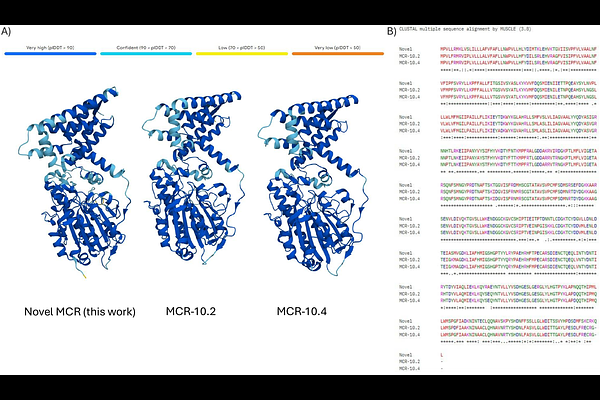The height and width of the screenshot is (400, 600).
Task: Click the dark blue Very high pLDDT bar
Action: tap(50, 54)
